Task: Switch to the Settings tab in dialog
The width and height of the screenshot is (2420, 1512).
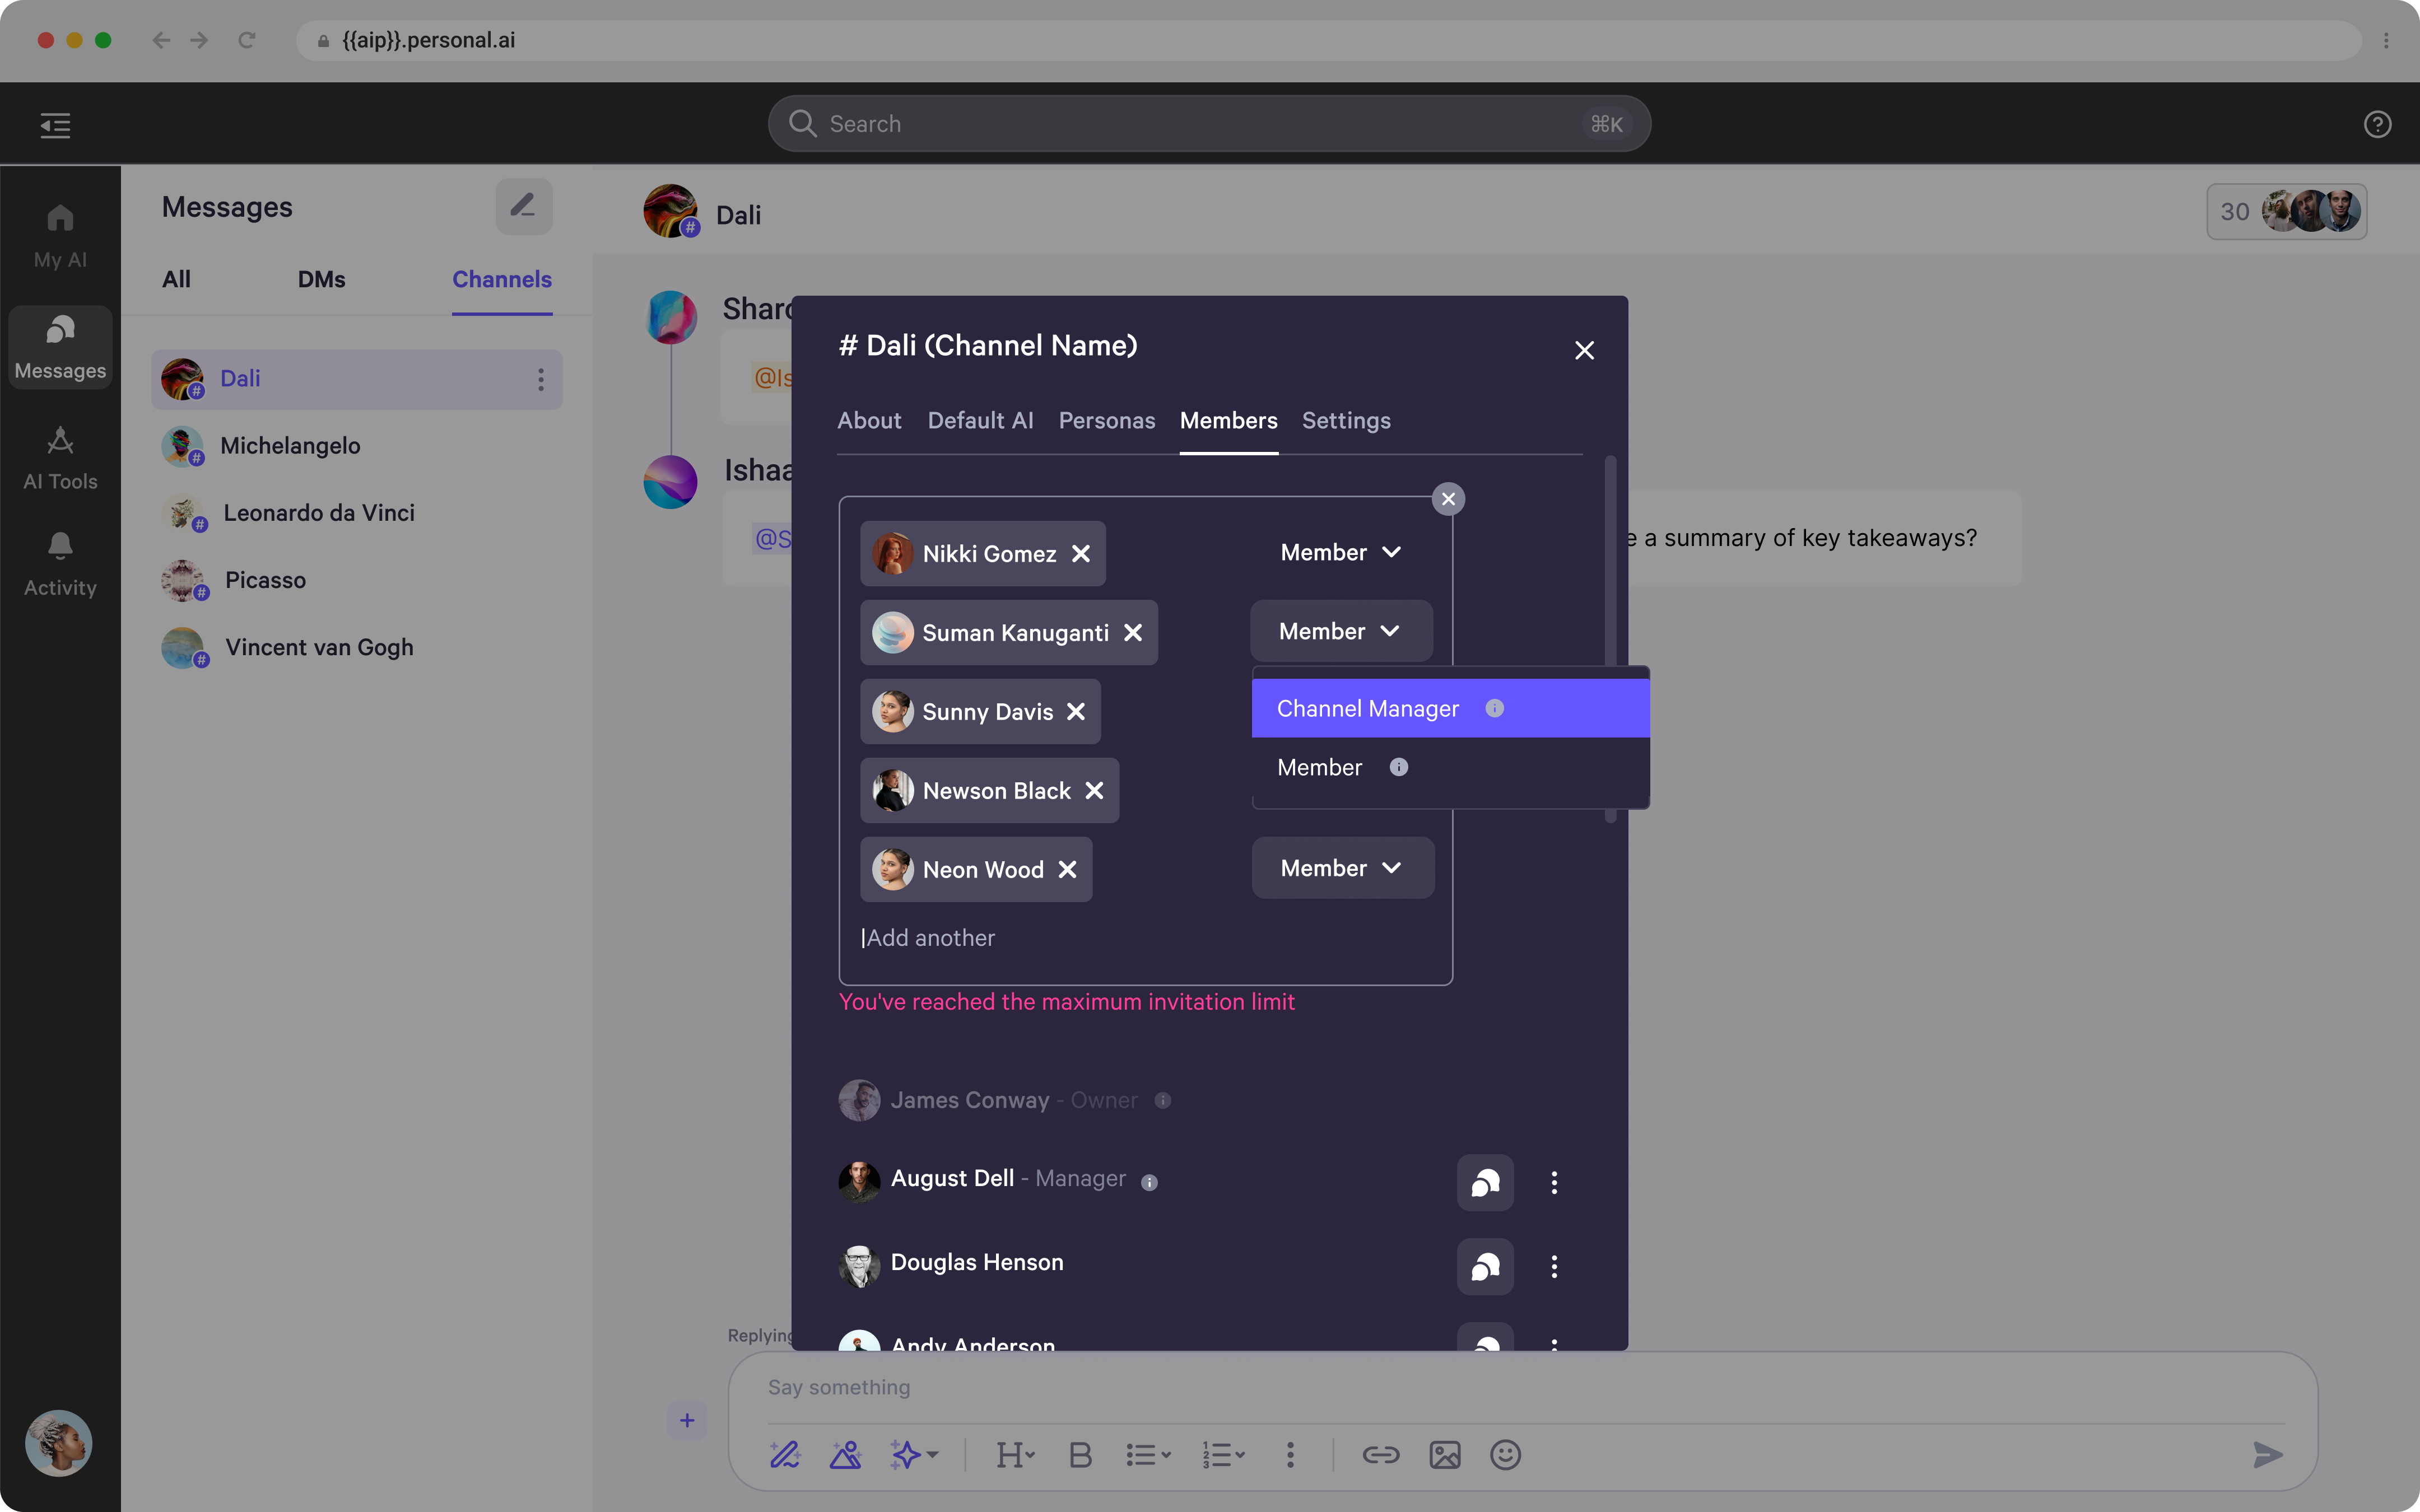Action: coord(1345,421)
